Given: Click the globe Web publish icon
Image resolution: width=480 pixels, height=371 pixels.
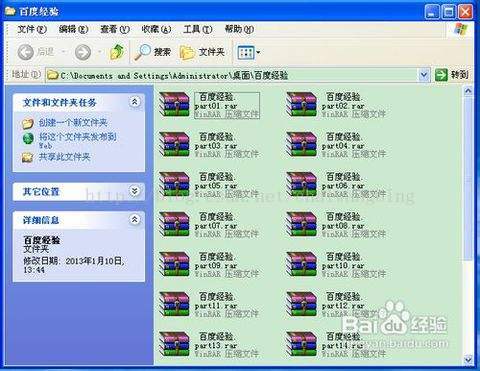Looking at the screenshot, I should coord(28,138).
